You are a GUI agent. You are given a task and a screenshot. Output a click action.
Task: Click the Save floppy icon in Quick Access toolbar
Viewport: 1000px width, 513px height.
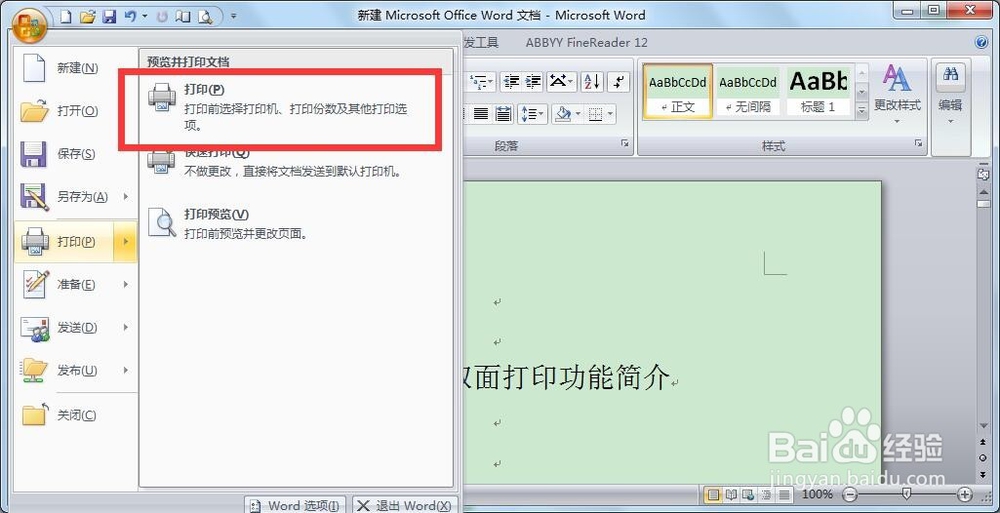109,16
